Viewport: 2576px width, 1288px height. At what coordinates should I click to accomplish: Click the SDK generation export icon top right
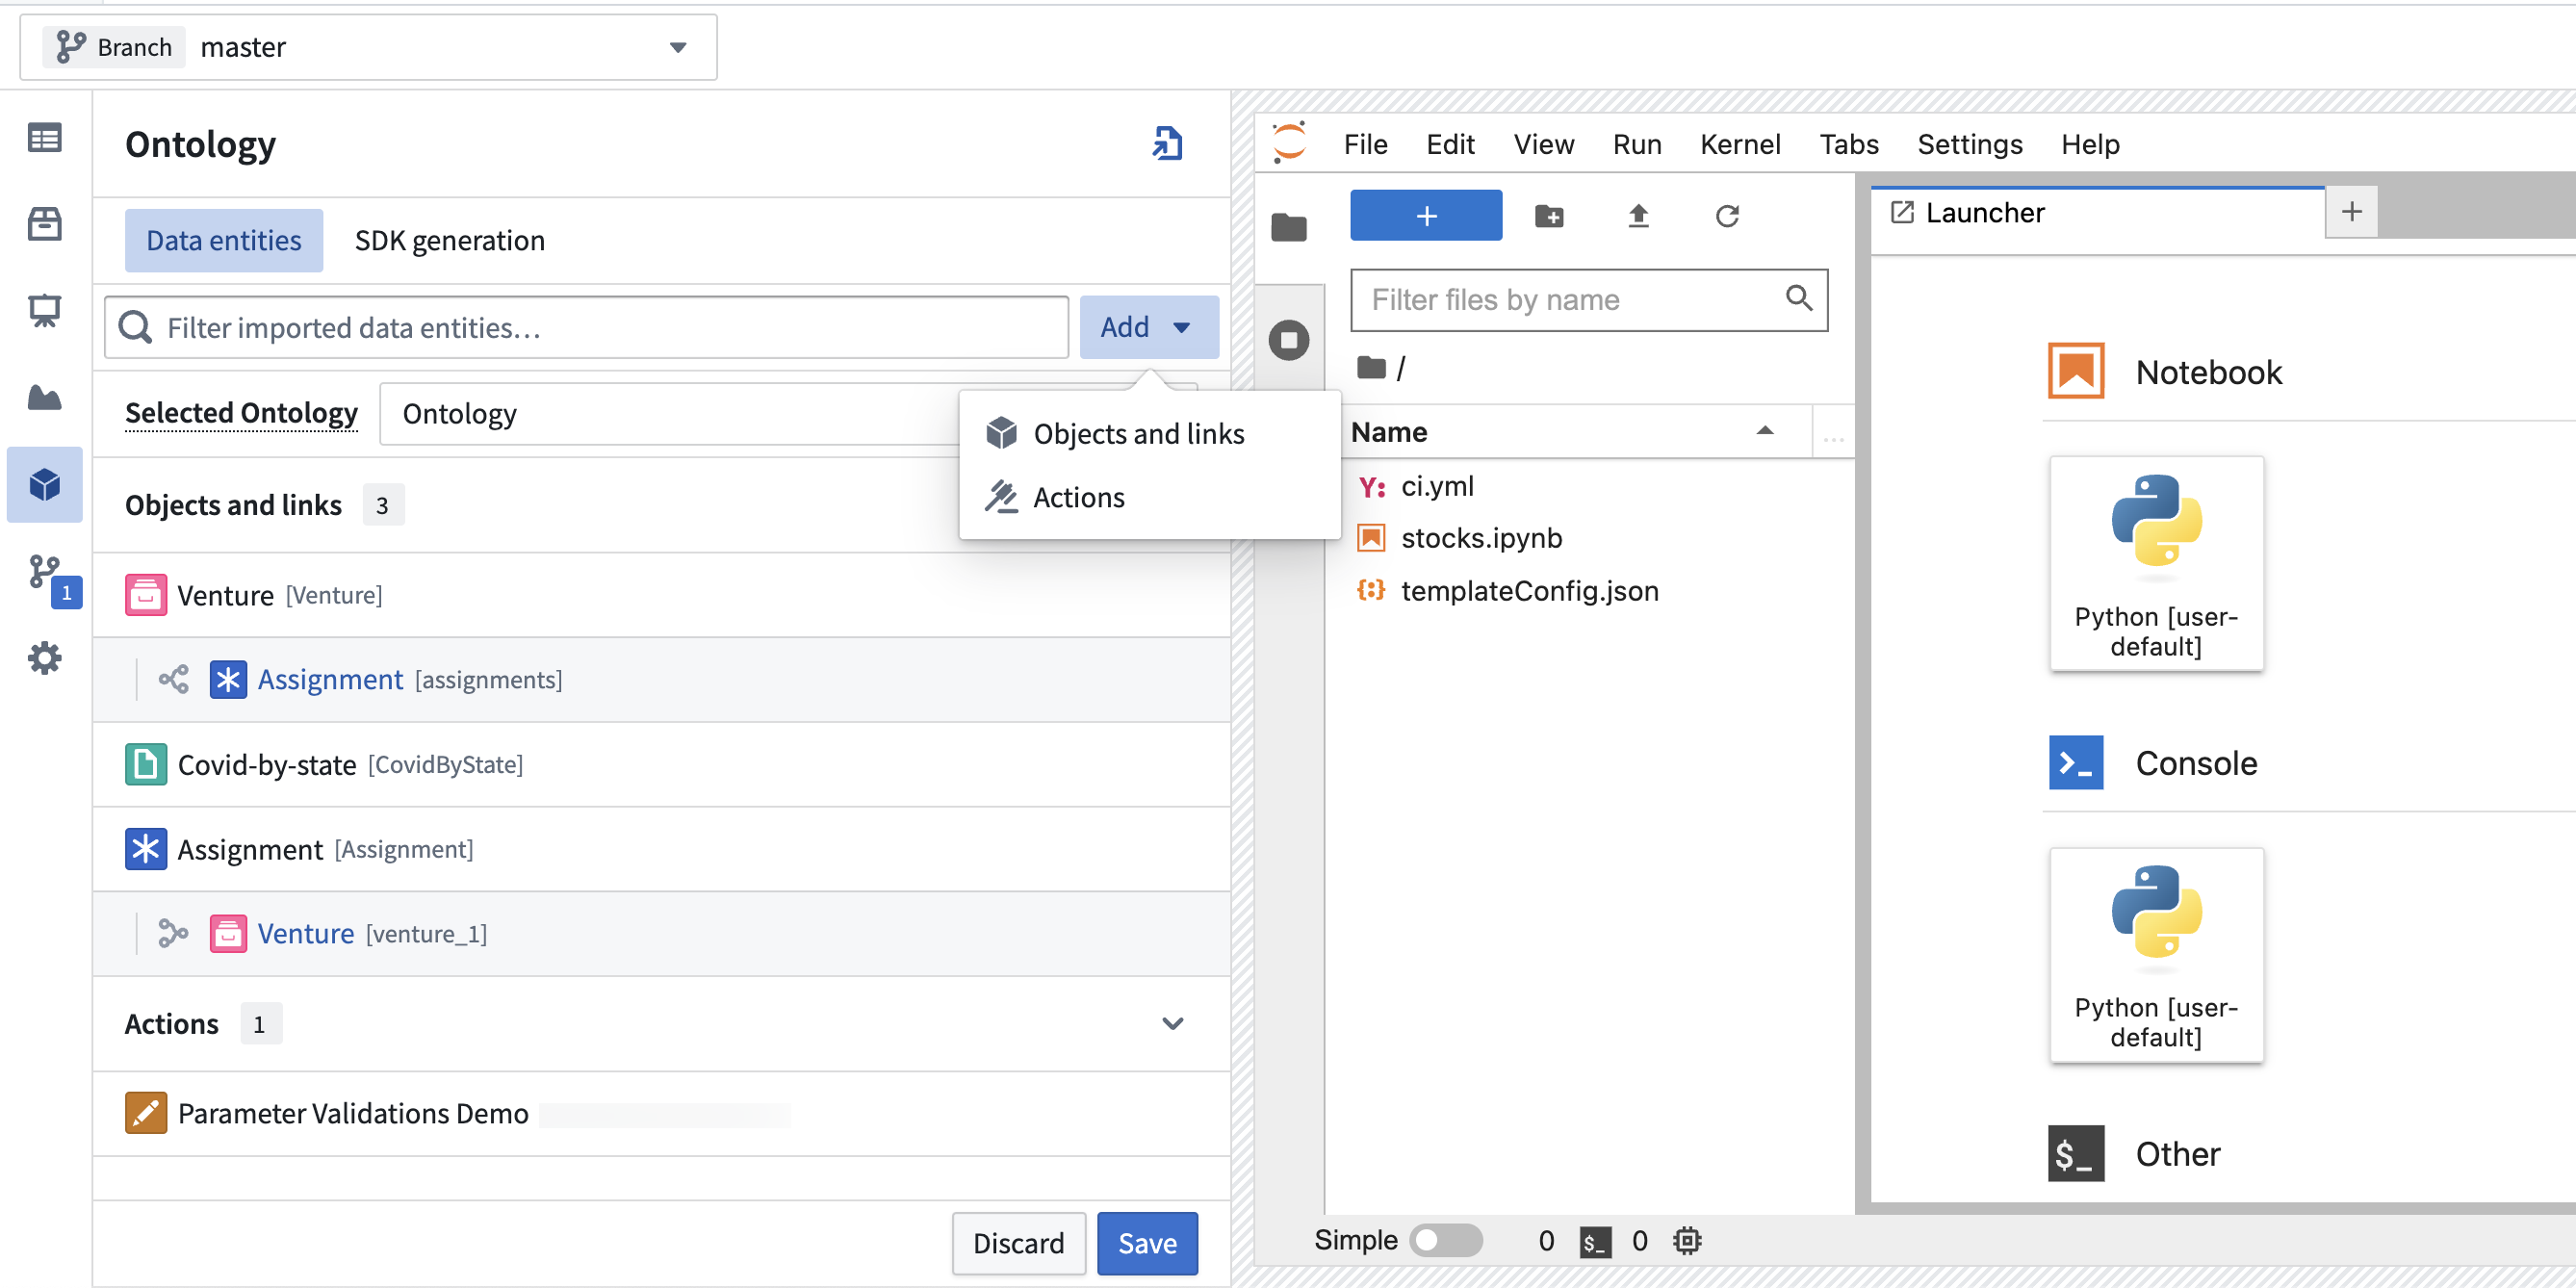point(1170,142)
